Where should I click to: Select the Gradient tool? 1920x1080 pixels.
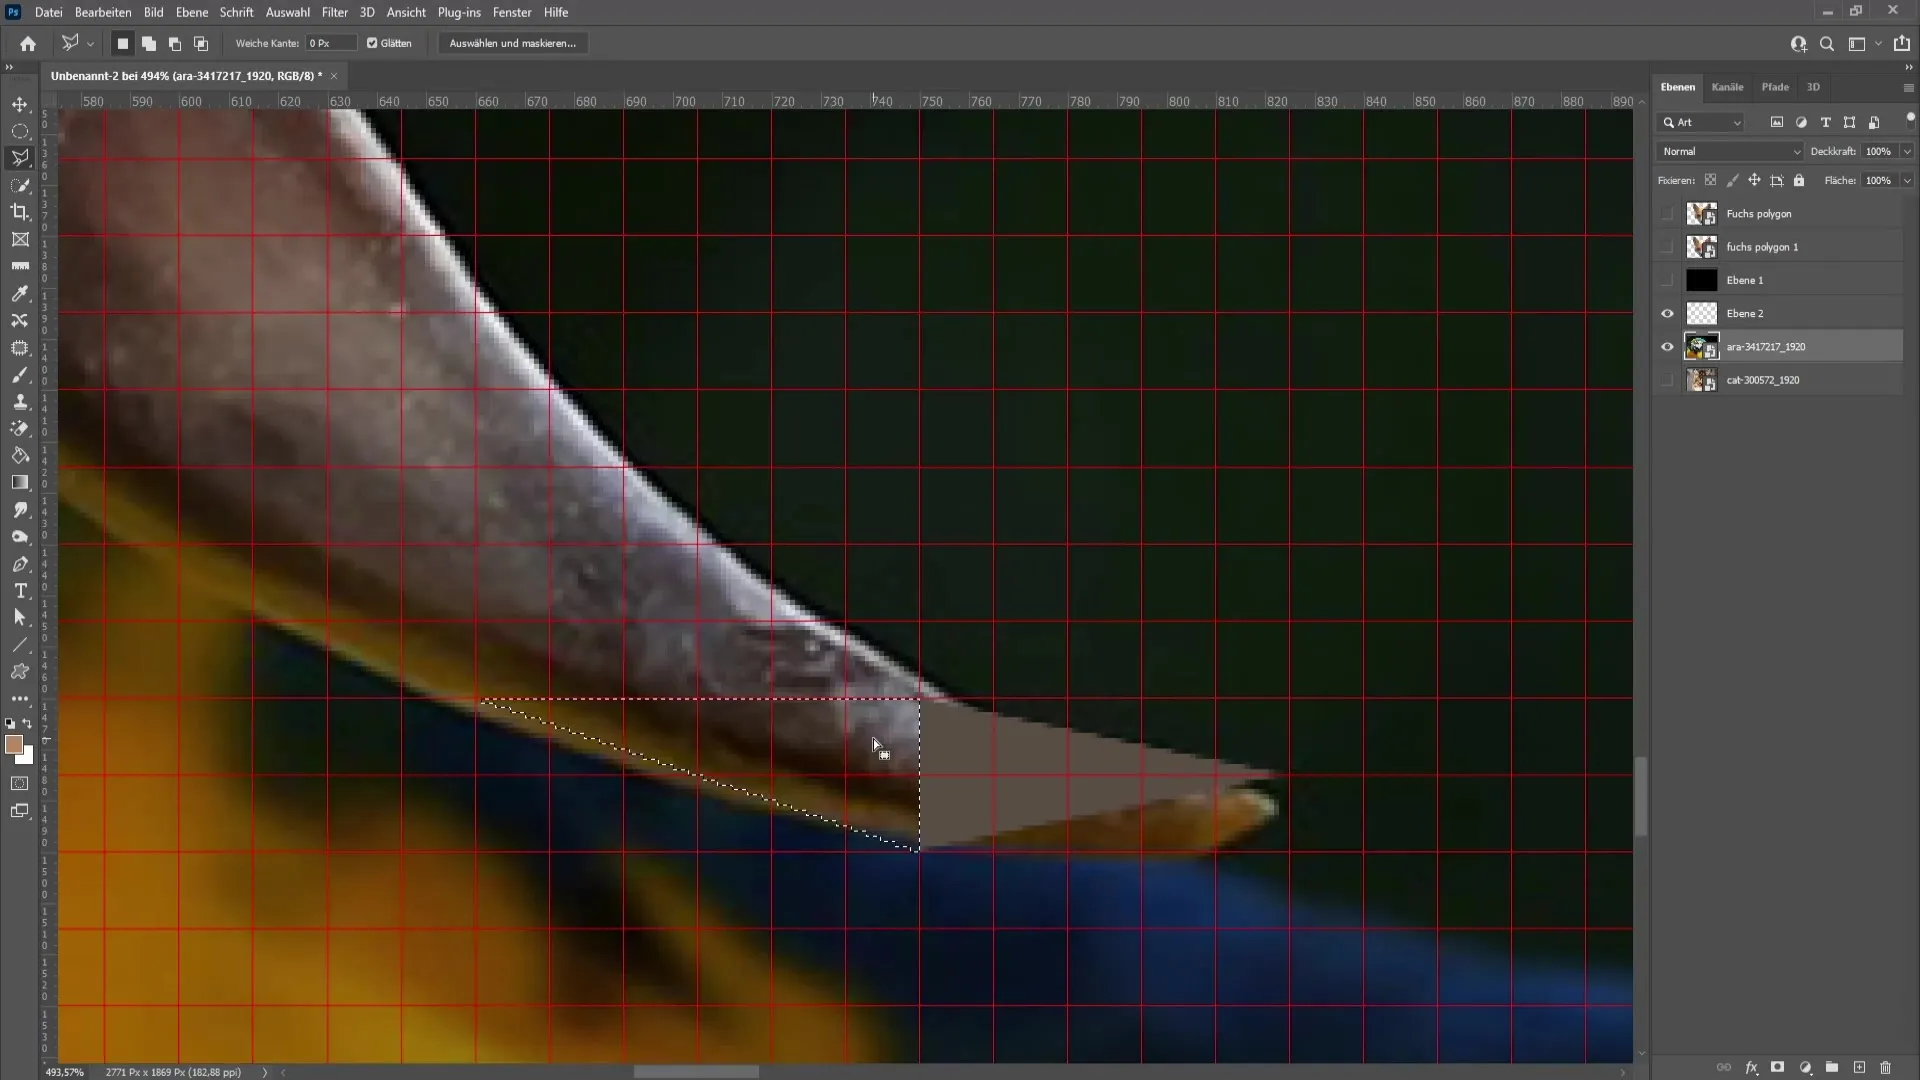coord(18,483)
